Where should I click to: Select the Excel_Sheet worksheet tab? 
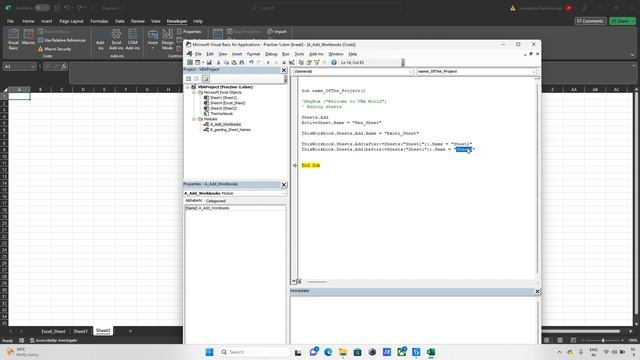point(53,331)
